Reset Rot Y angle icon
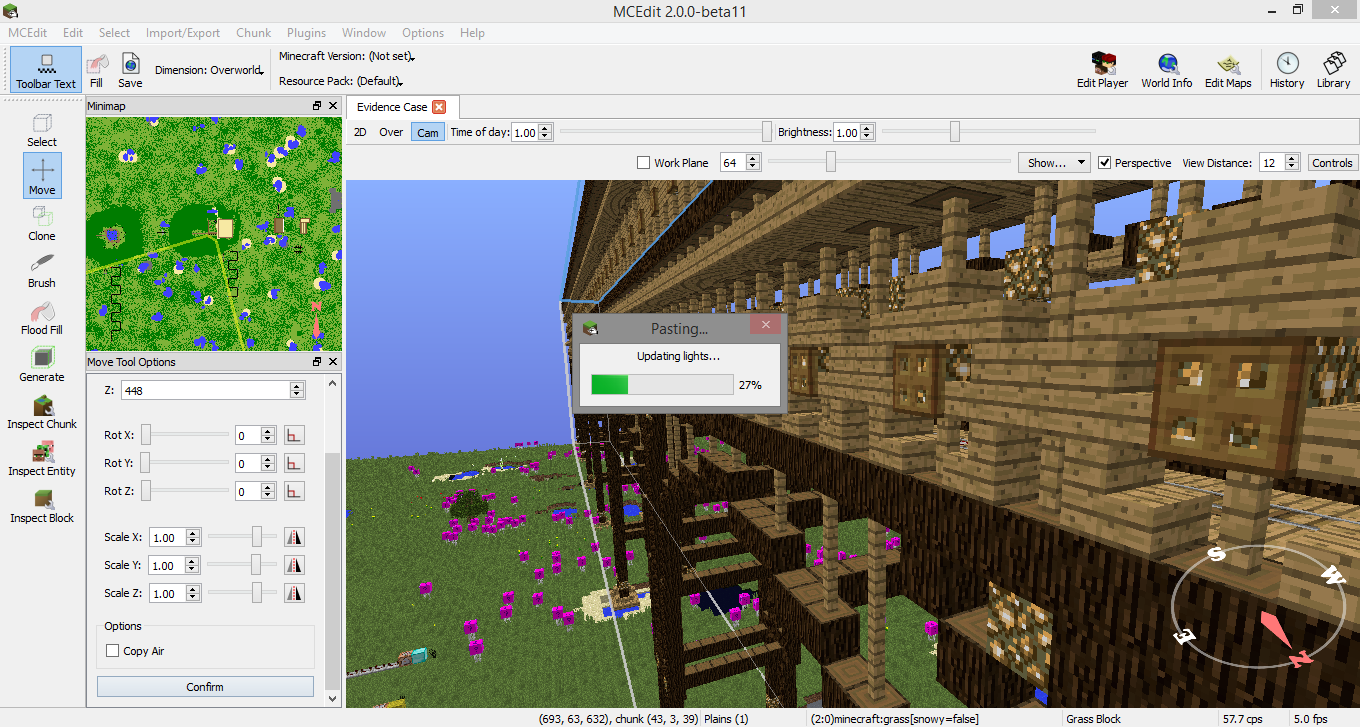Image resolution: width=1360 pixels, height=727 pixels. point(294,463)
